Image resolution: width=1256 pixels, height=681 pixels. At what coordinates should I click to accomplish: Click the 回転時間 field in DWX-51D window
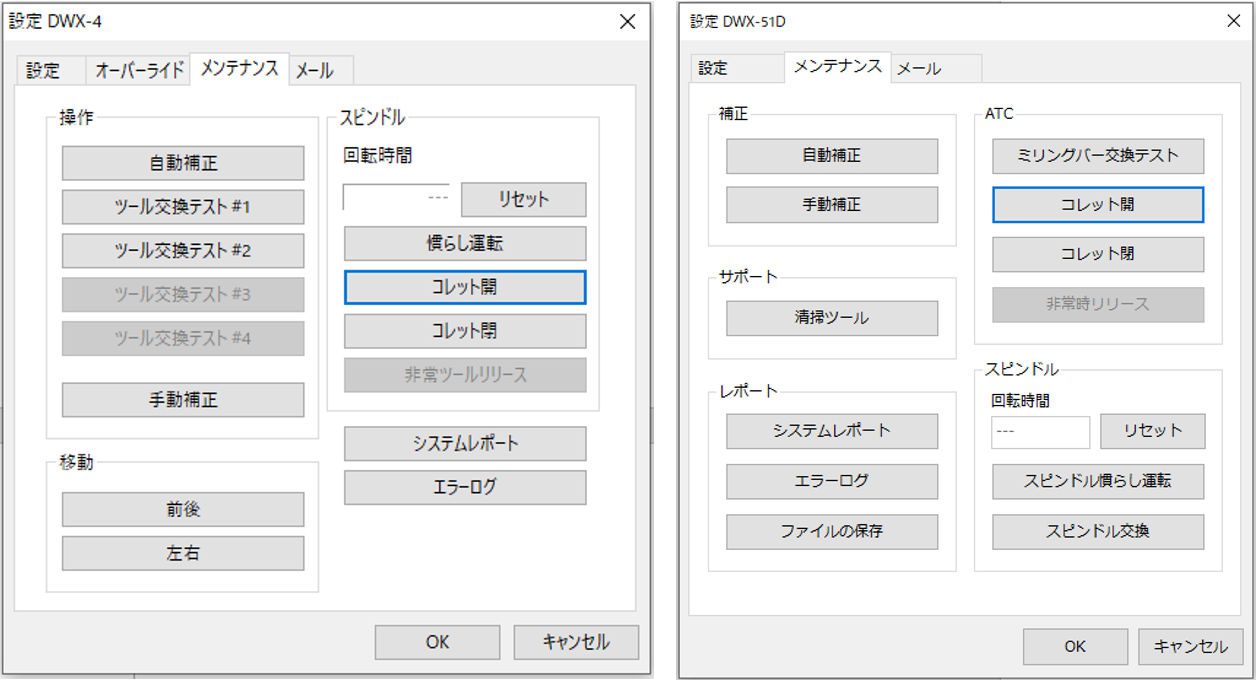[1040, 431]
